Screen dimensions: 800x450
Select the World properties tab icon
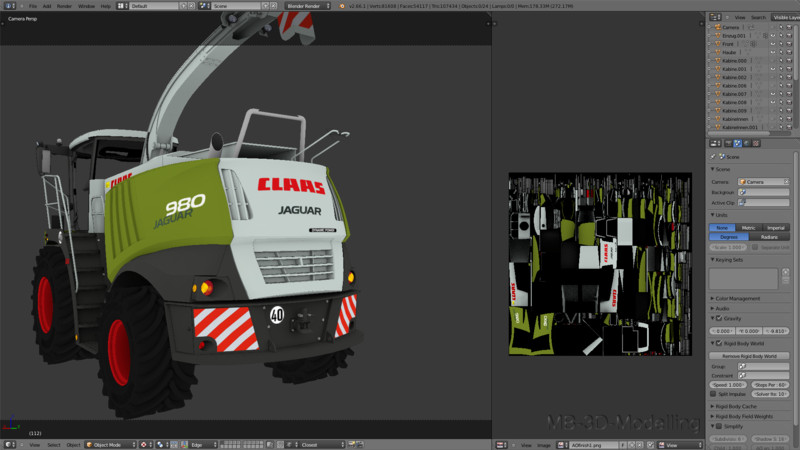point(746,143)
